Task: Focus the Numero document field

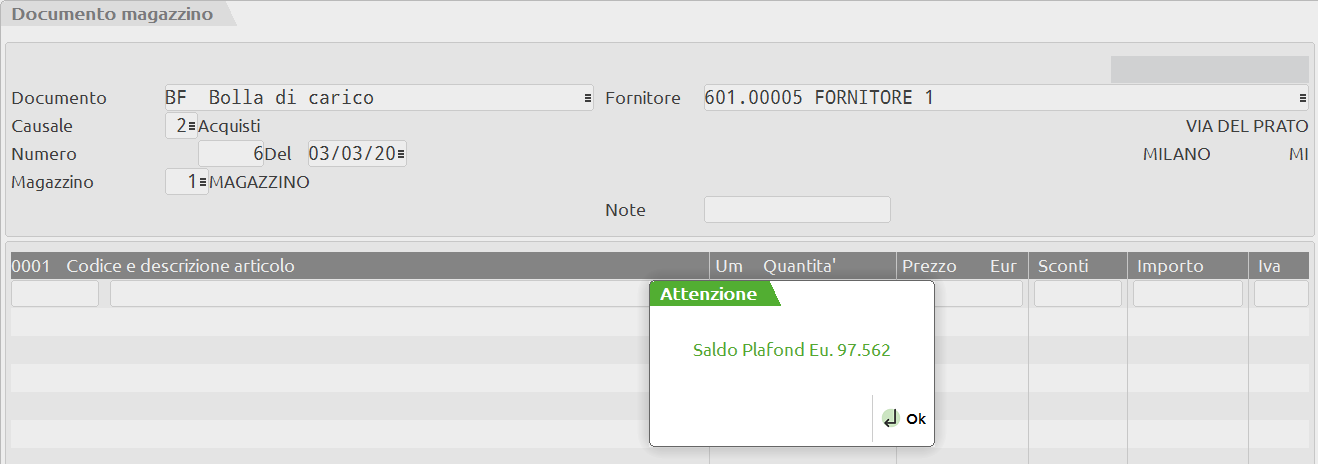Action: pos(230,155)
